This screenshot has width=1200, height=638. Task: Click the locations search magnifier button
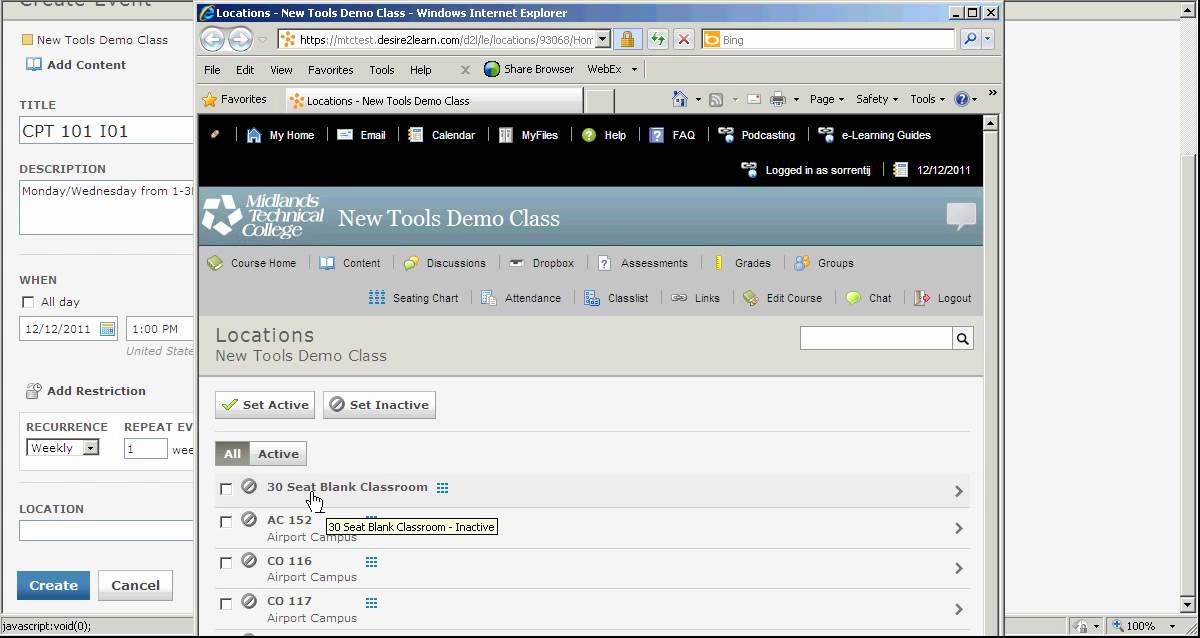coord(962,339)
